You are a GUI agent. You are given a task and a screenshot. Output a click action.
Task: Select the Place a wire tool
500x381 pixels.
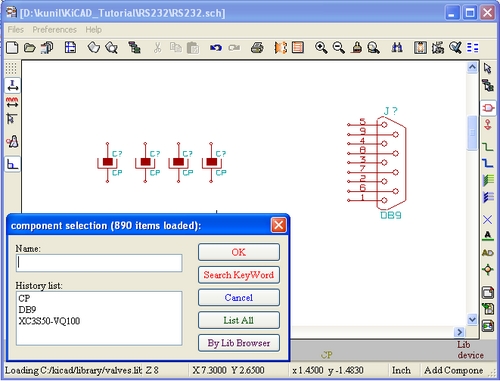click(488, 146)
